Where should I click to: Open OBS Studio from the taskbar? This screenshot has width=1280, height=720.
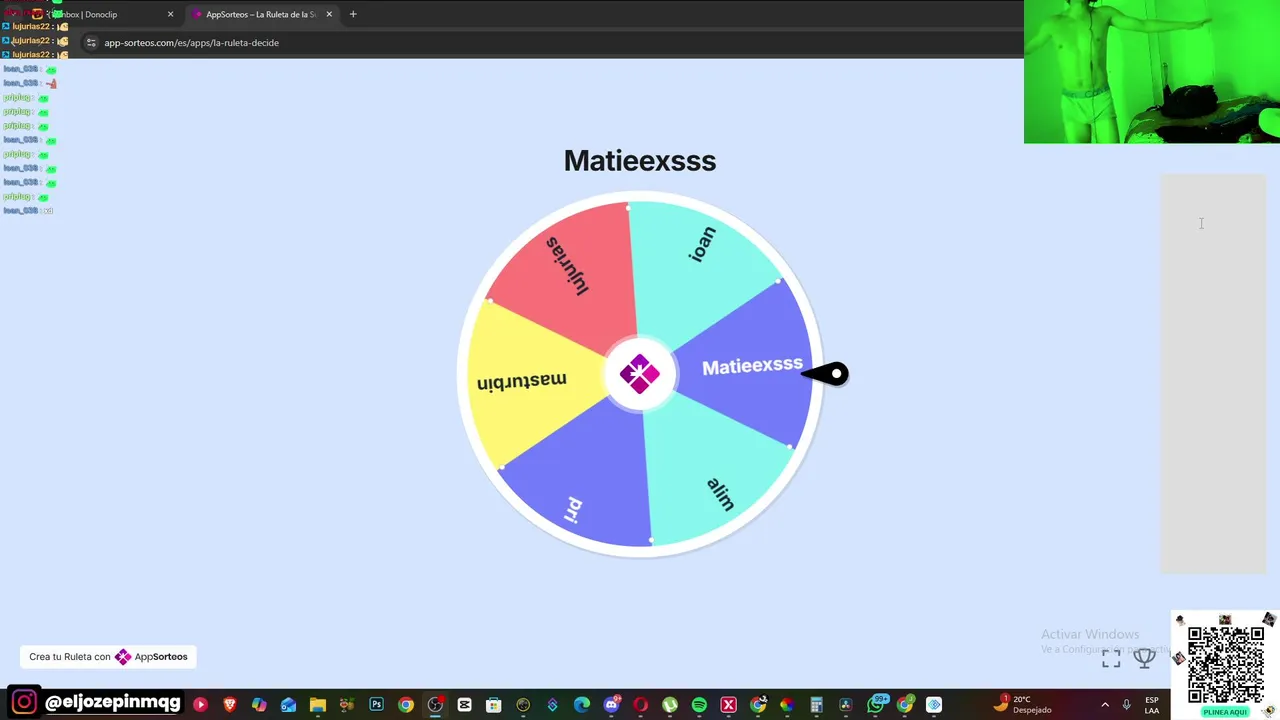click(x=435, y=705)
